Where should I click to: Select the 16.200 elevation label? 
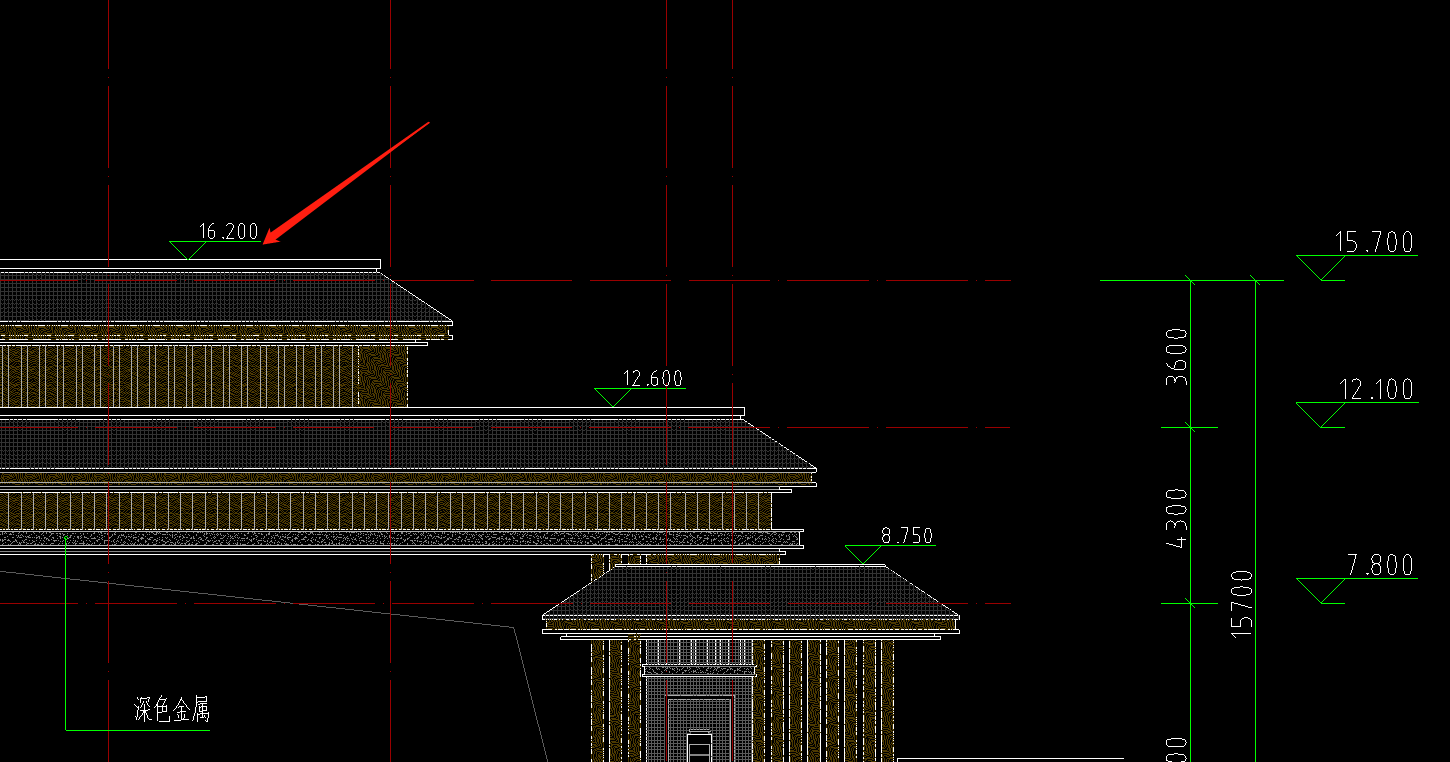coord(229,232)
